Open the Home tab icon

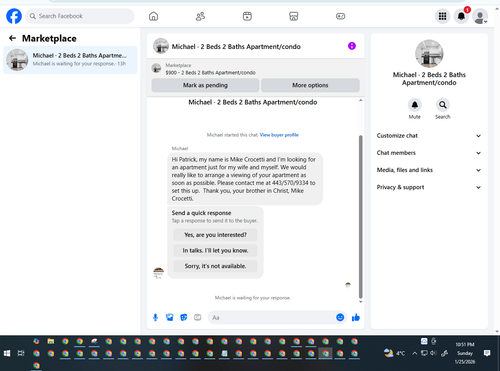153,16
